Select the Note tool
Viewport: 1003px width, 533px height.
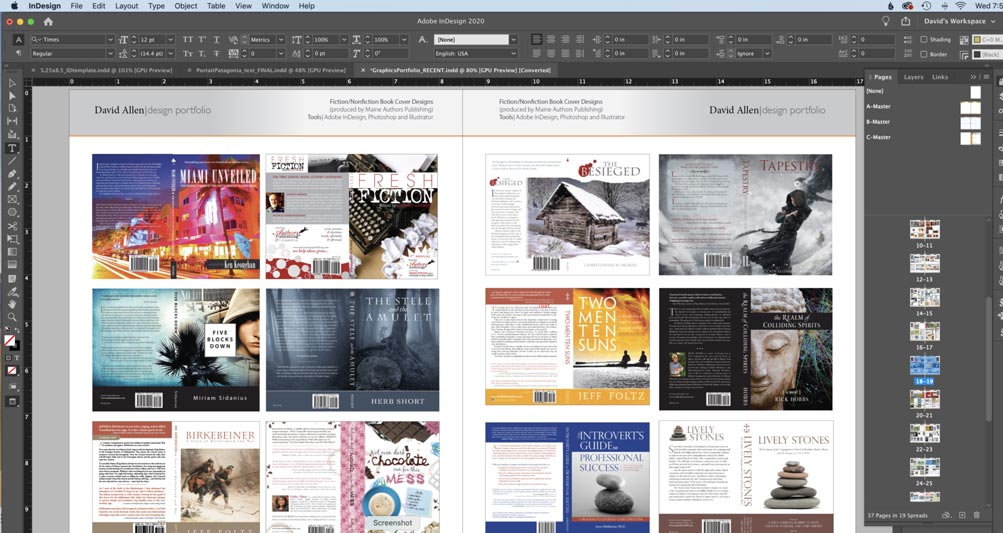point(12,278)
